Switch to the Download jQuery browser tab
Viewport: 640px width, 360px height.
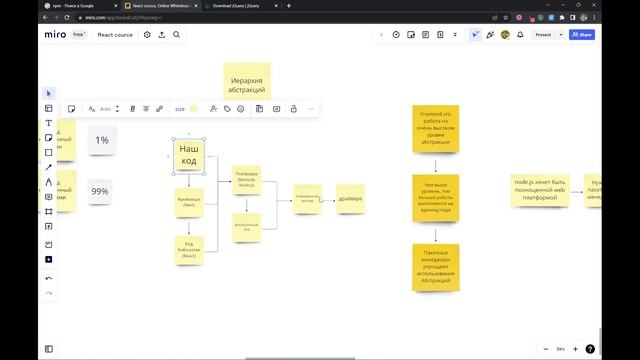point(241,6)
